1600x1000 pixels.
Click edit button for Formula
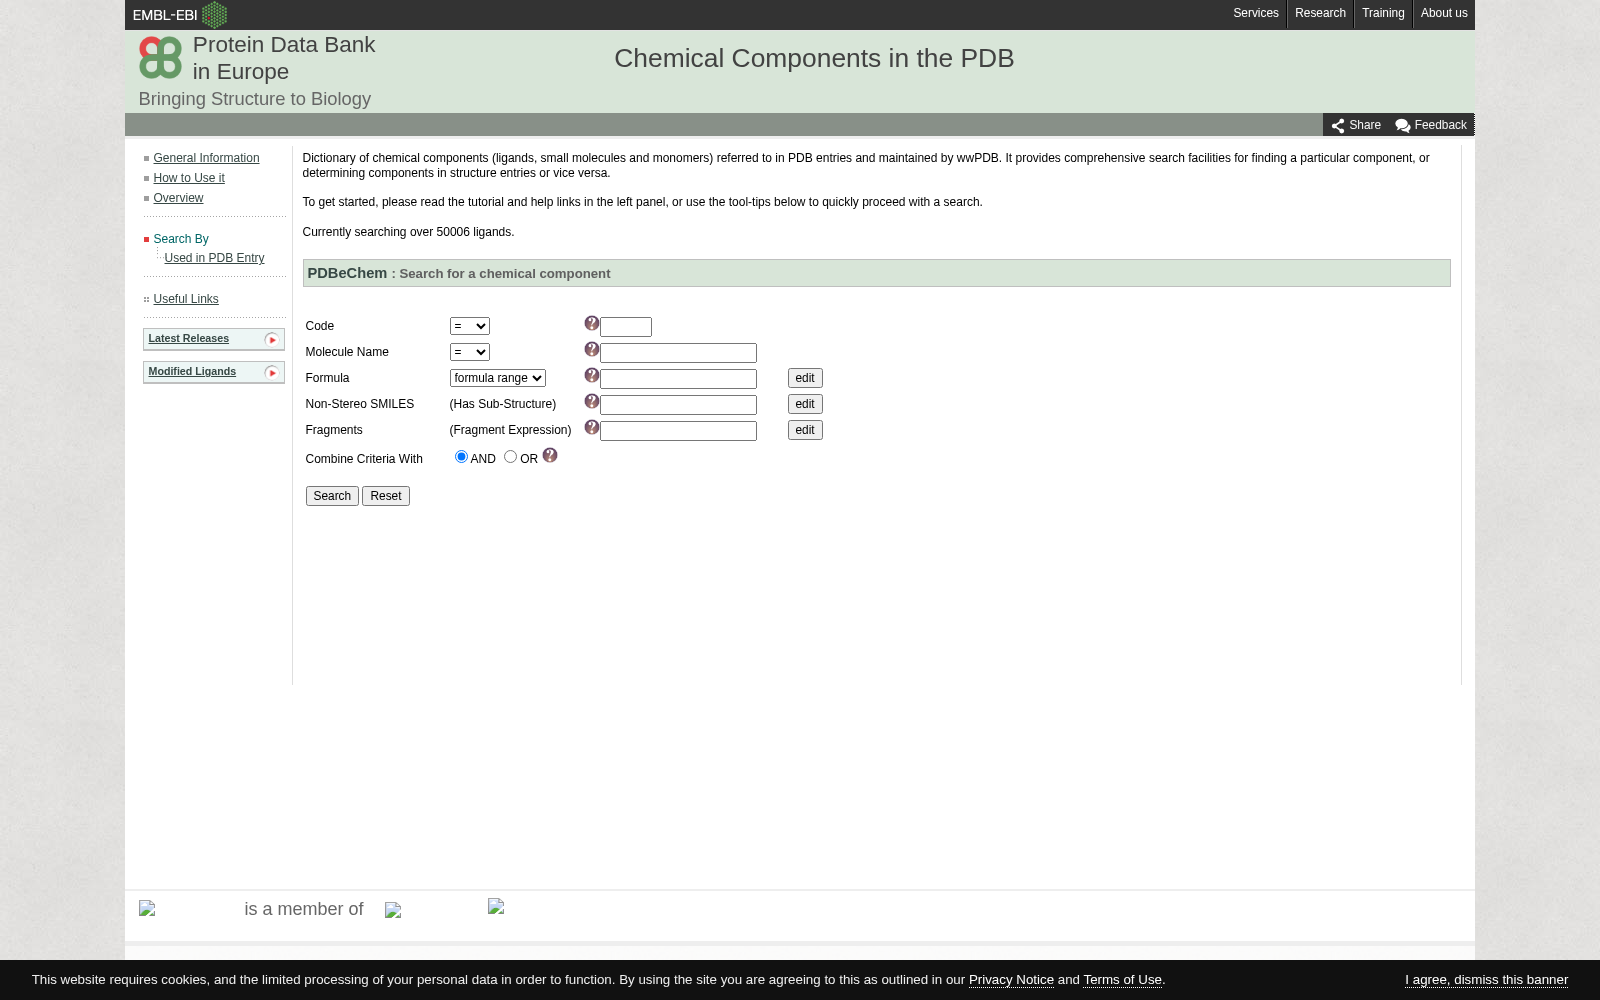click(805, 378)
